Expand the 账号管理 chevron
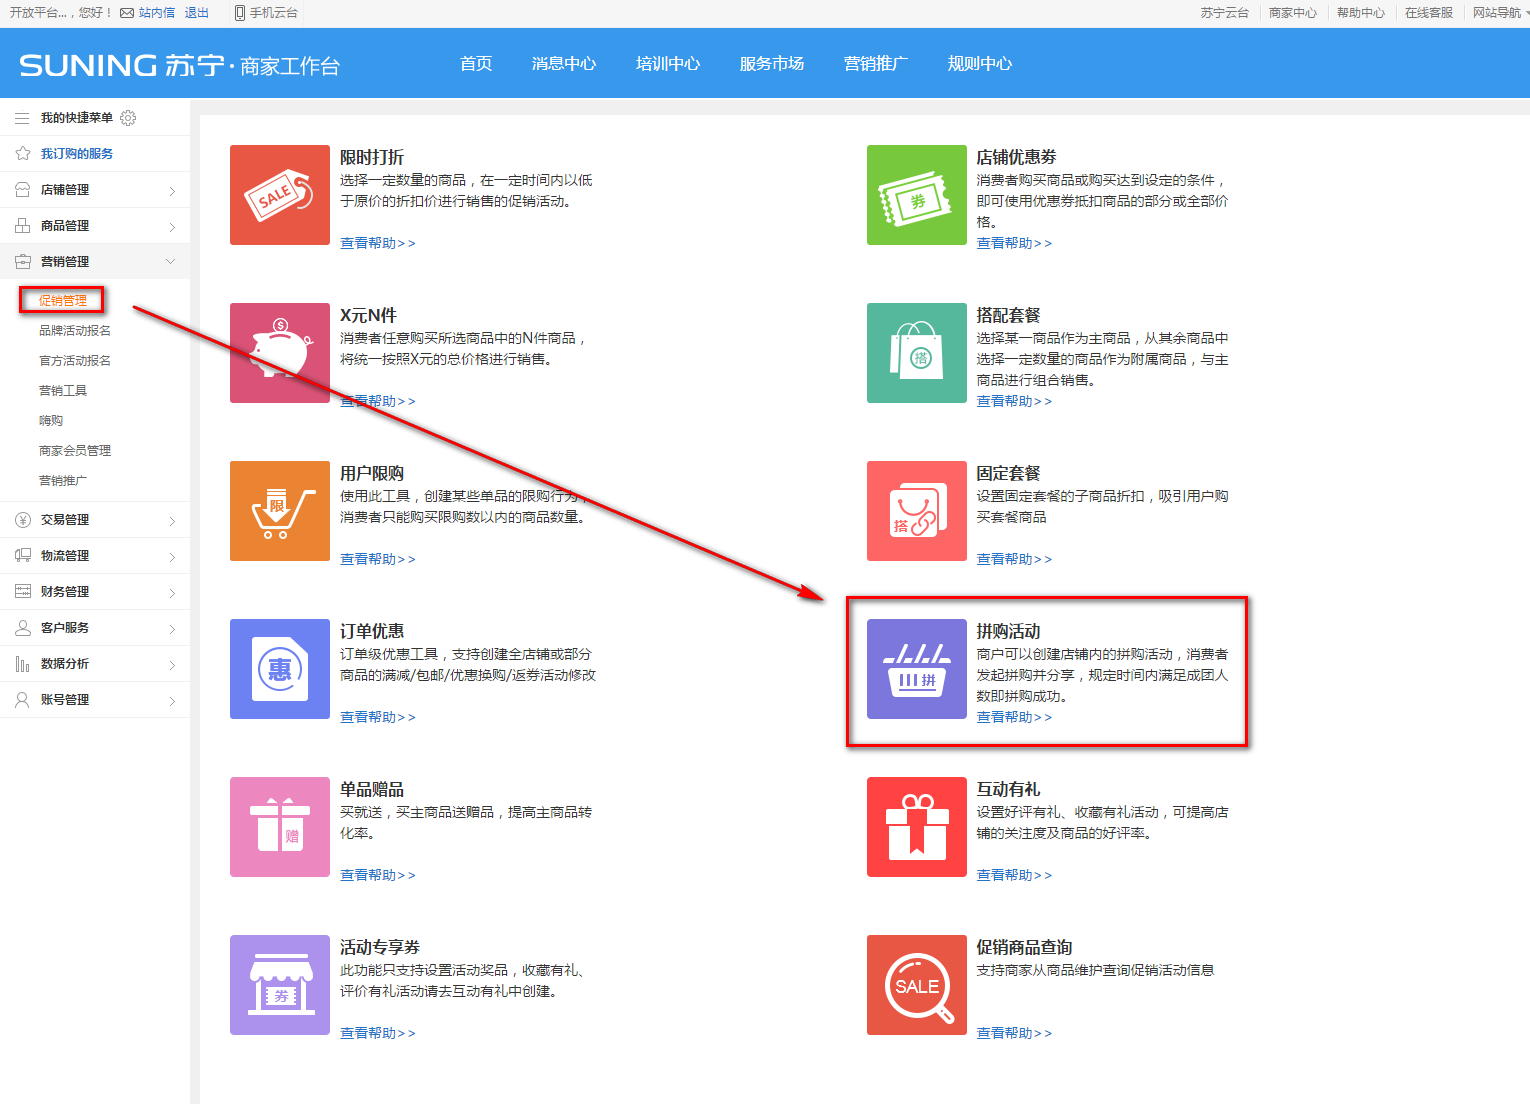The width and height of the screenshot is (1530, 1104). point(172,701)
